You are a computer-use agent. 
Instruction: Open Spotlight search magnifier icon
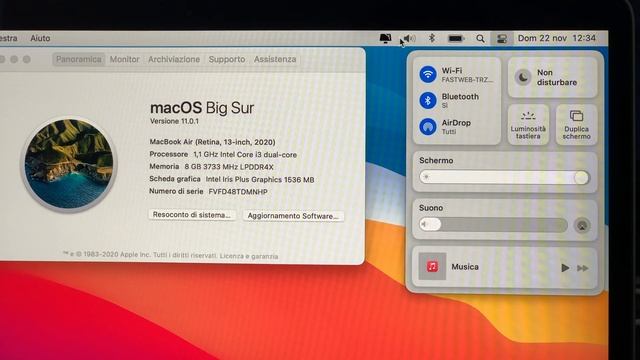coord(480,38)
